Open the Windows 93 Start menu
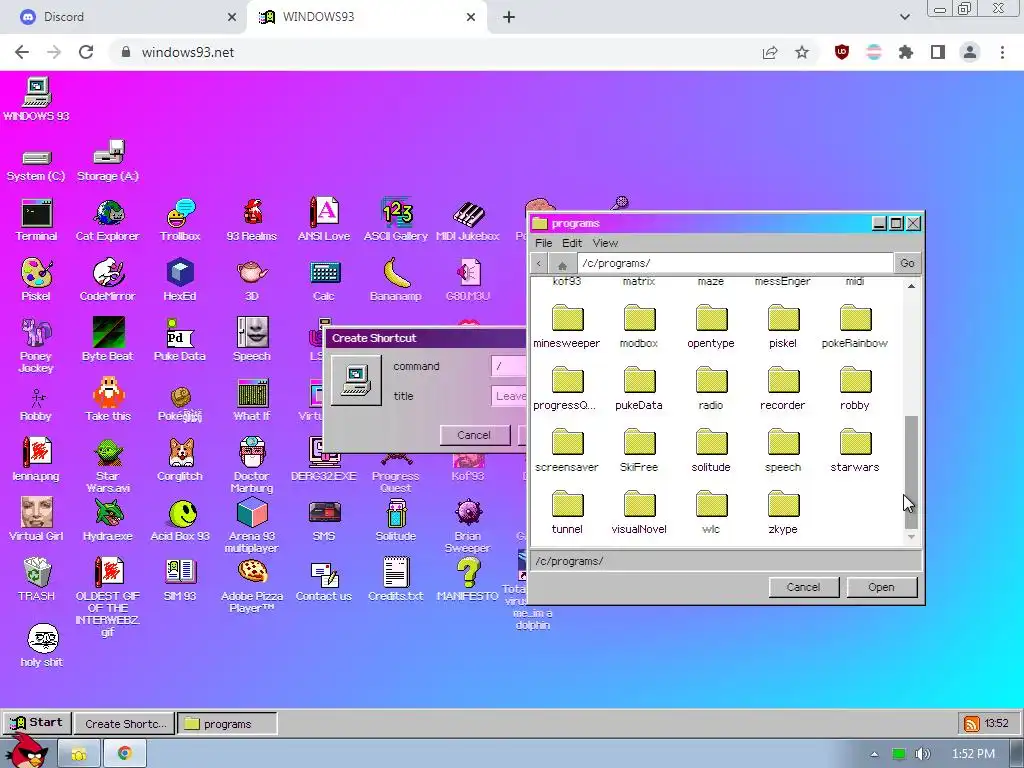The height and width of the screenshot is (768, 1024). (37, 723)
